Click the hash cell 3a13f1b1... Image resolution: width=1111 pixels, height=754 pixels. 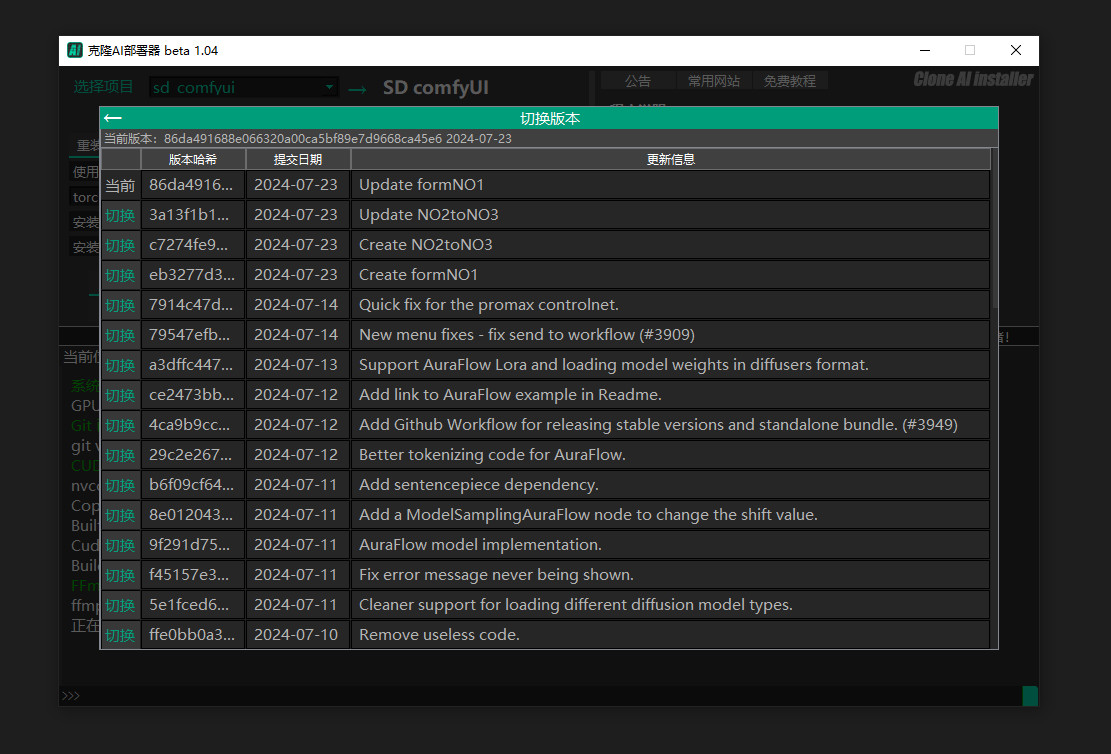[193, 215]
